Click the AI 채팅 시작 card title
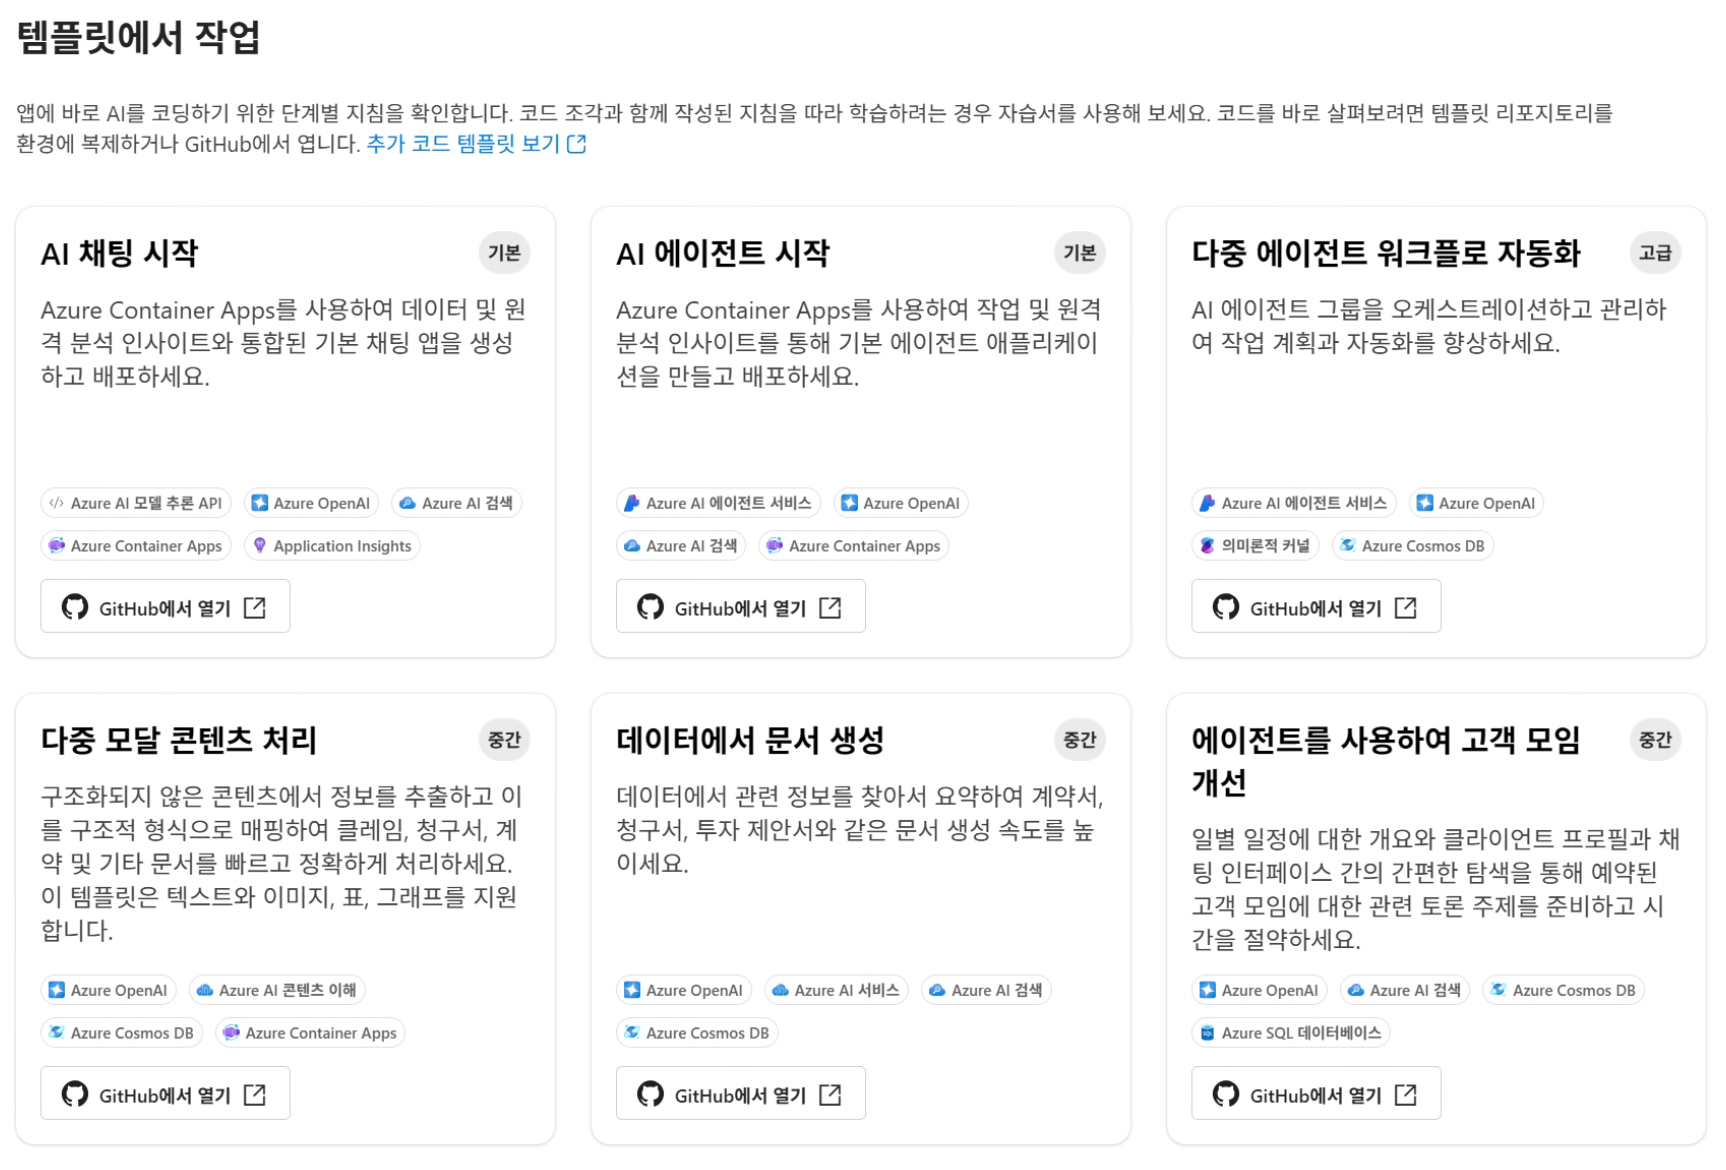This screenshot has width=1726, height=1170. point(119,253)
